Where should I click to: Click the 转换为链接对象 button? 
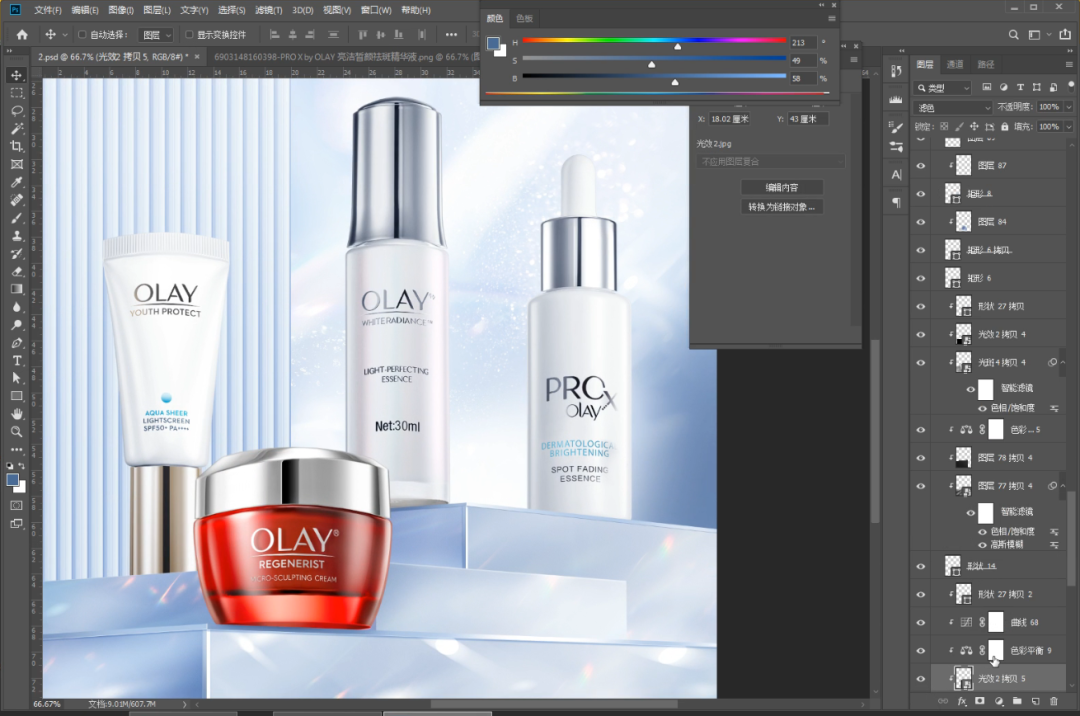tap(781, 207)
